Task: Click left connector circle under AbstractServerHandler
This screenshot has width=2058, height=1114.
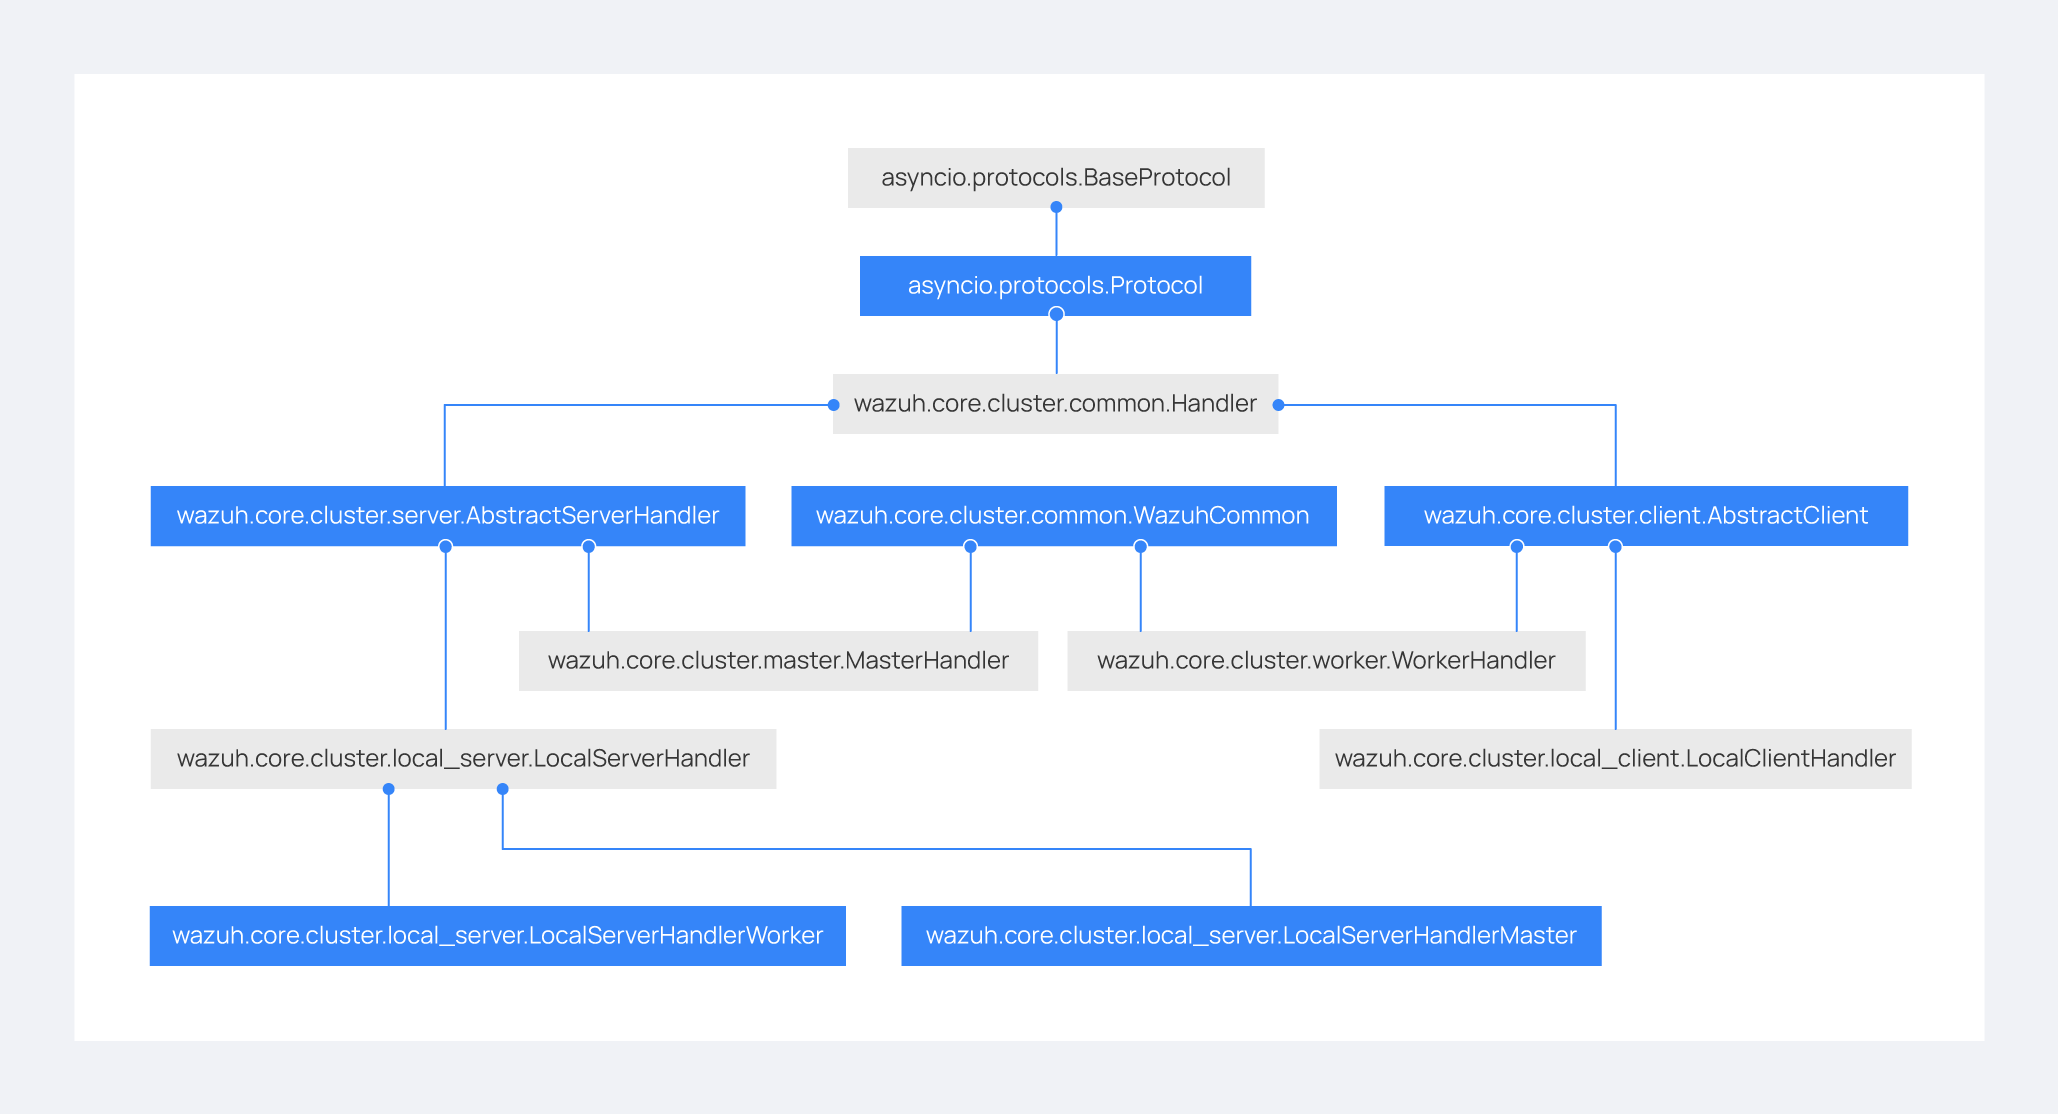Action: pos(445,546)
